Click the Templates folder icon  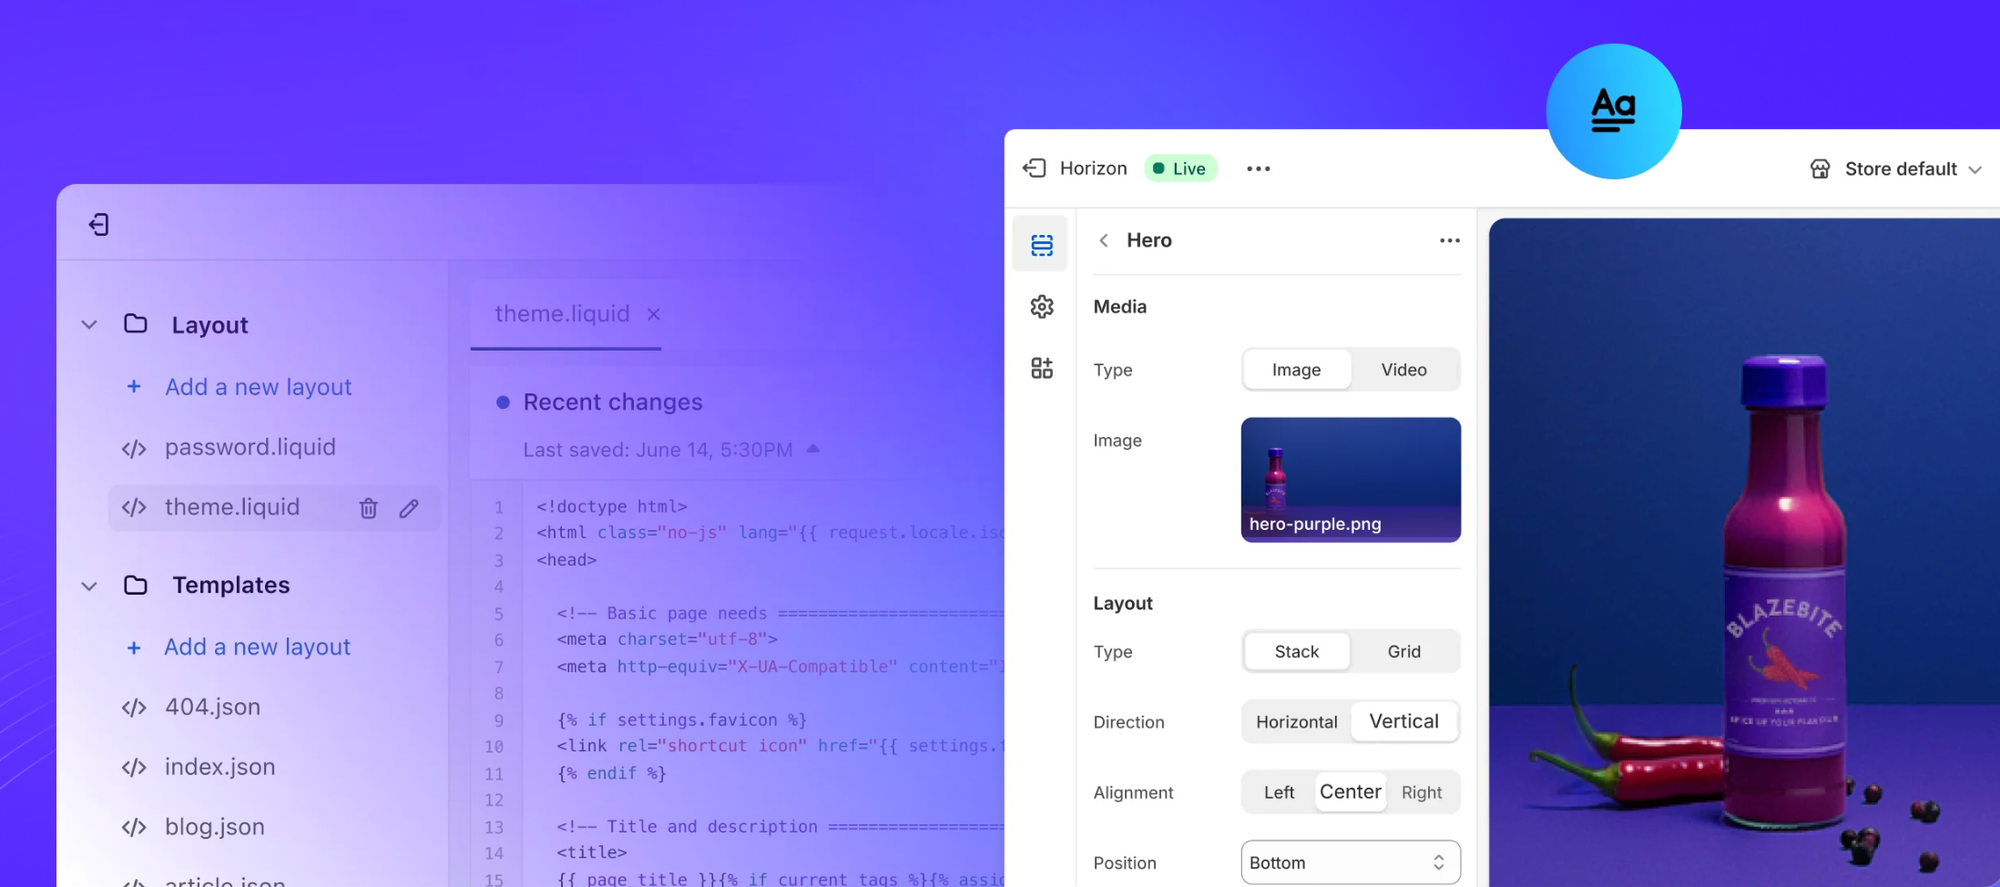(135, 585)
